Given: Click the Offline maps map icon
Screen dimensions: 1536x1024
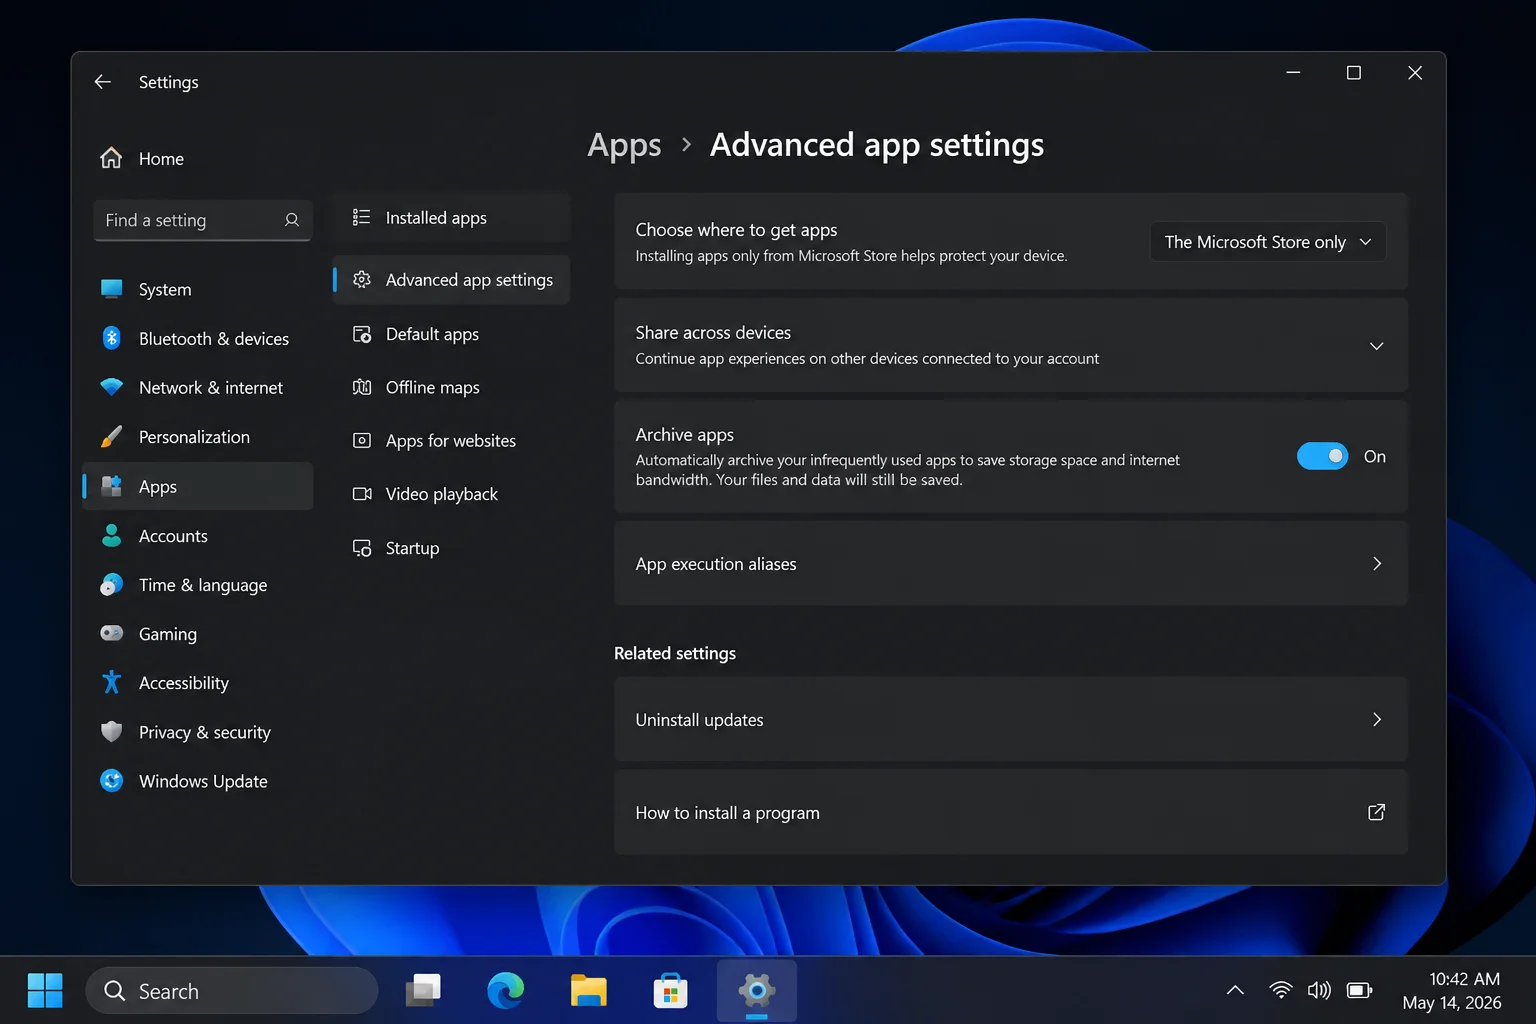Looking at the screenshot, I should pyautogui.click(x=362, y=387).
